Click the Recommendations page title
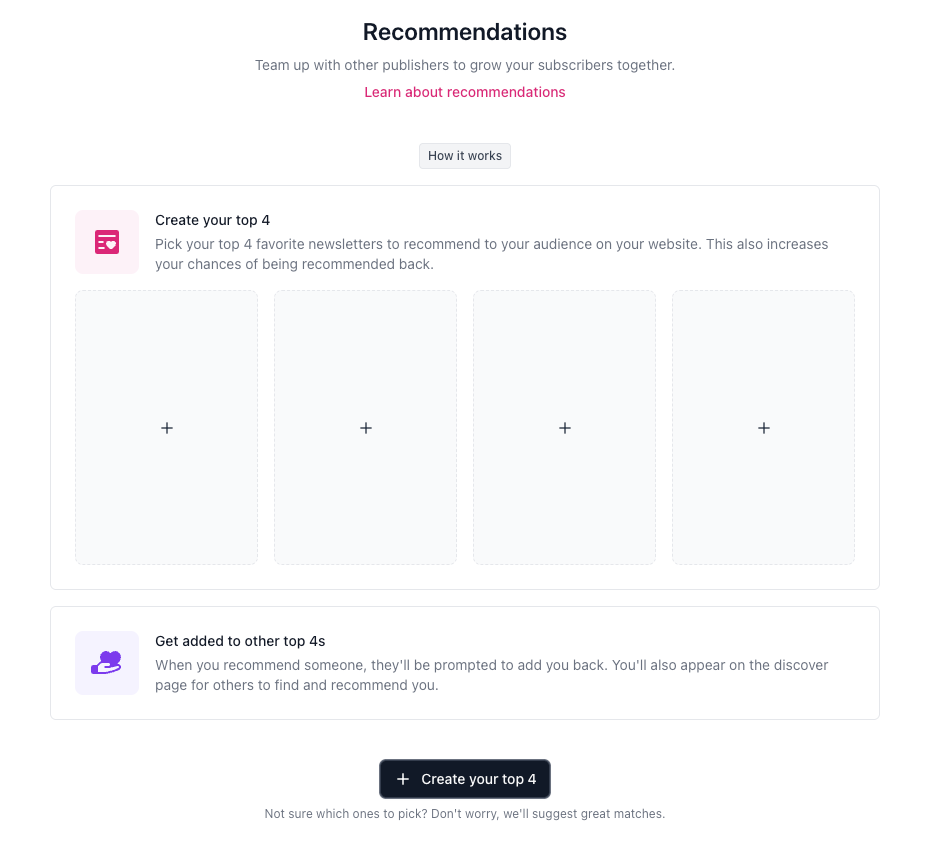This screenshot has height=842, width=934. (x=464, y=32)
